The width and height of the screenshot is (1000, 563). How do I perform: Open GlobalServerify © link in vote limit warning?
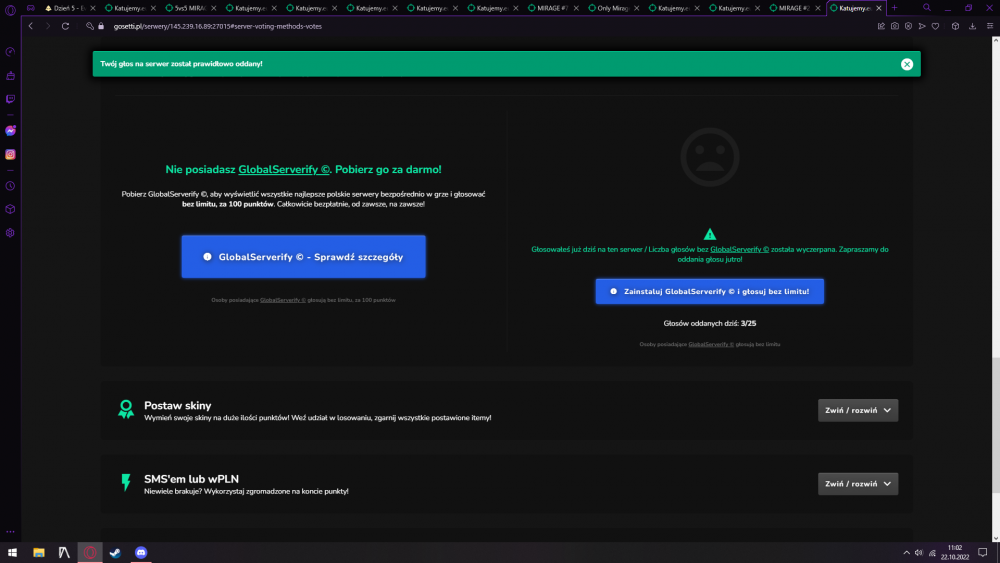click(x=739, y=249)
